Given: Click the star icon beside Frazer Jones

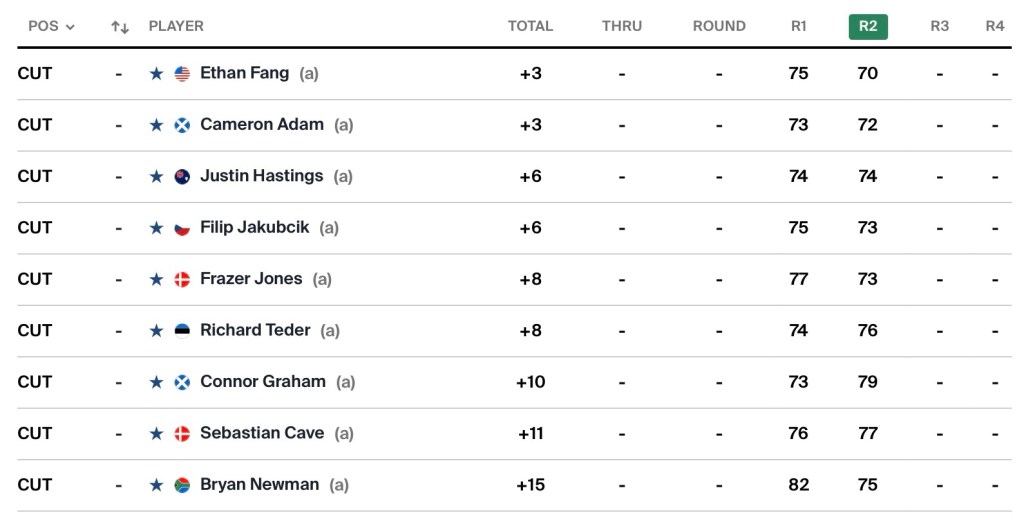Looking at the screenshot, I should tap(156, 279).
